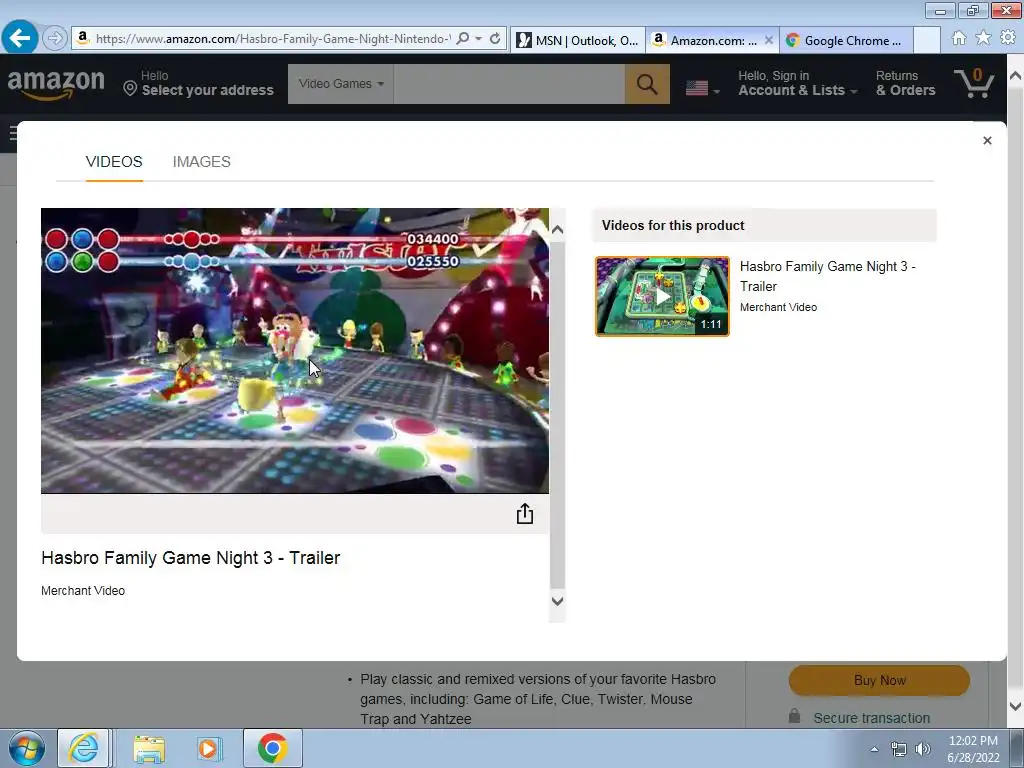Viewport: 1024px width, 768px height.
Task: Click the browser back arrow button
Action: pyautogui.click(x=20, y=38)
